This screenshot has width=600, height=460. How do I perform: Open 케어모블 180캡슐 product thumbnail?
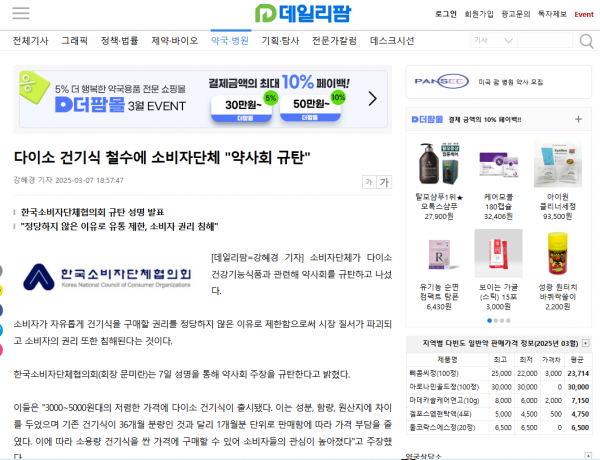coord(498,164)
